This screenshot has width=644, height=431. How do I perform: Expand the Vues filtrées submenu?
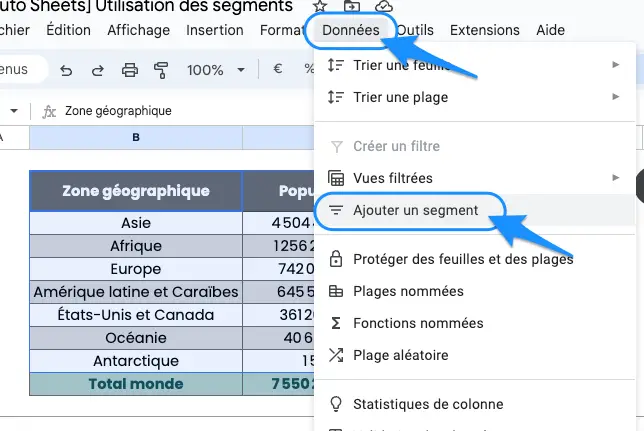coord(474,178)
